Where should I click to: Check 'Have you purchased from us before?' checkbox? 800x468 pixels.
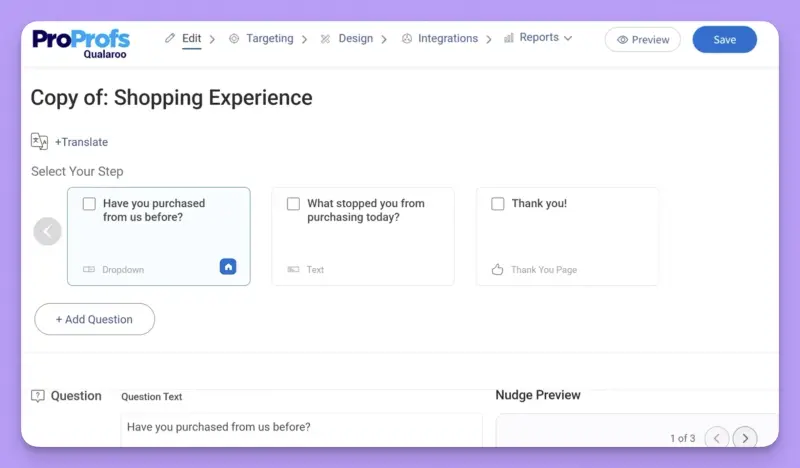point(89,204)
